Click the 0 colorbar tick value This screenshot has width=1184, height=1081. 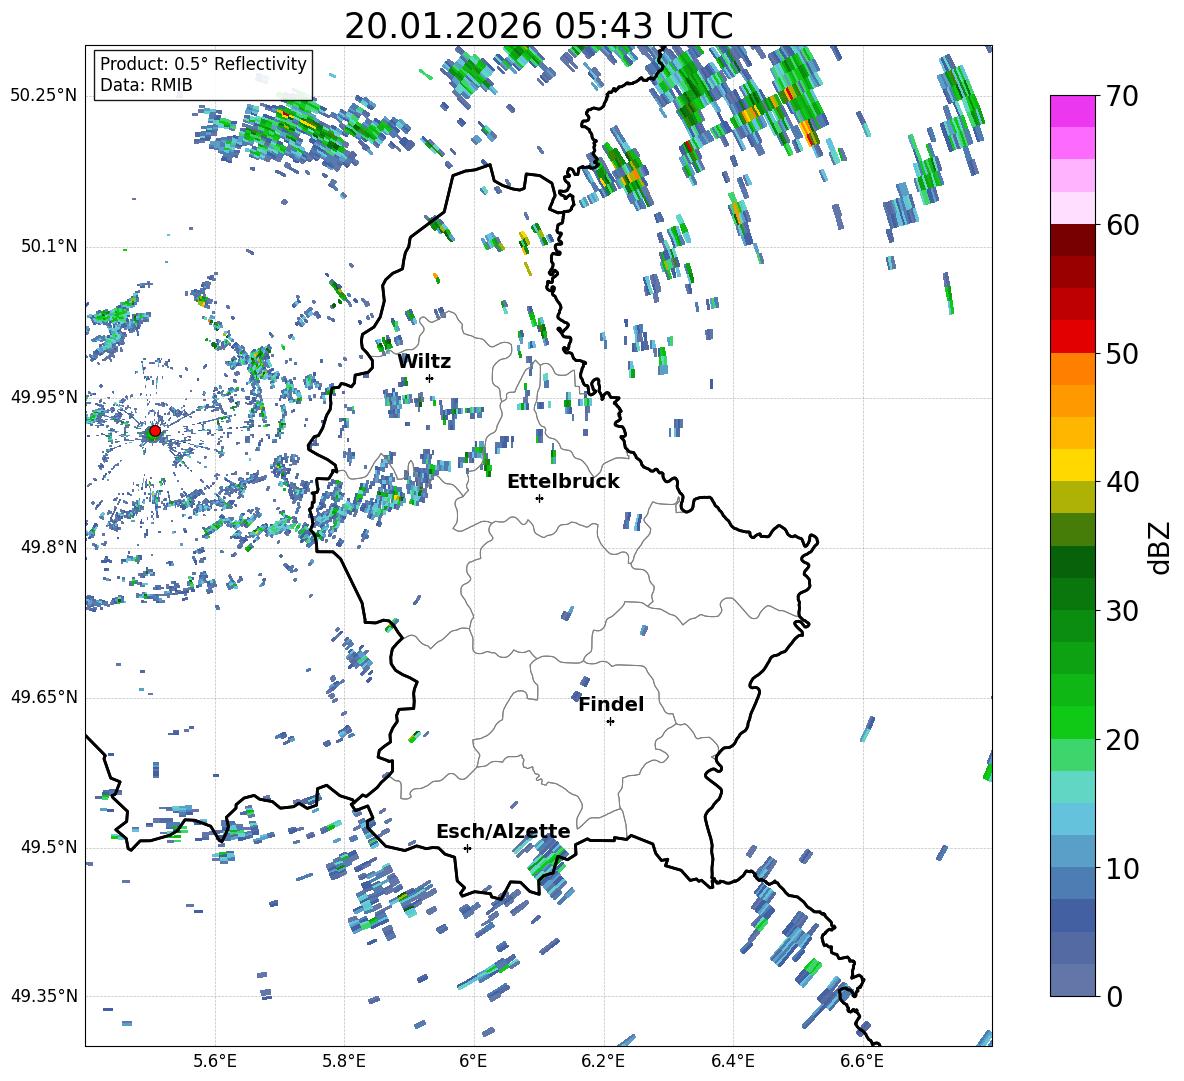tap(1115, 996)
